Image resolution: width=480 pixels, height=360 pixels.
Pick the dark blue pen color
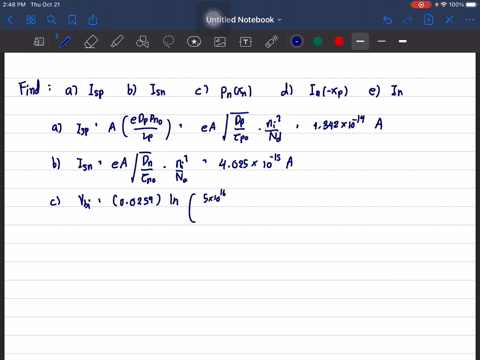tap(297, 41)
